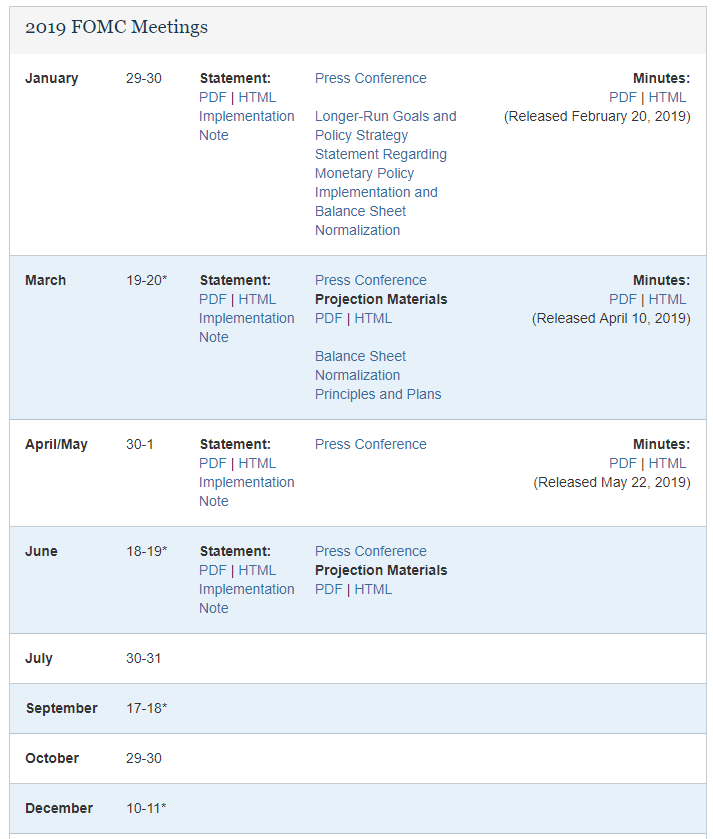713x839 pixels.
Task: Open April/May minutes PDF link
Action: coord(622,463)
